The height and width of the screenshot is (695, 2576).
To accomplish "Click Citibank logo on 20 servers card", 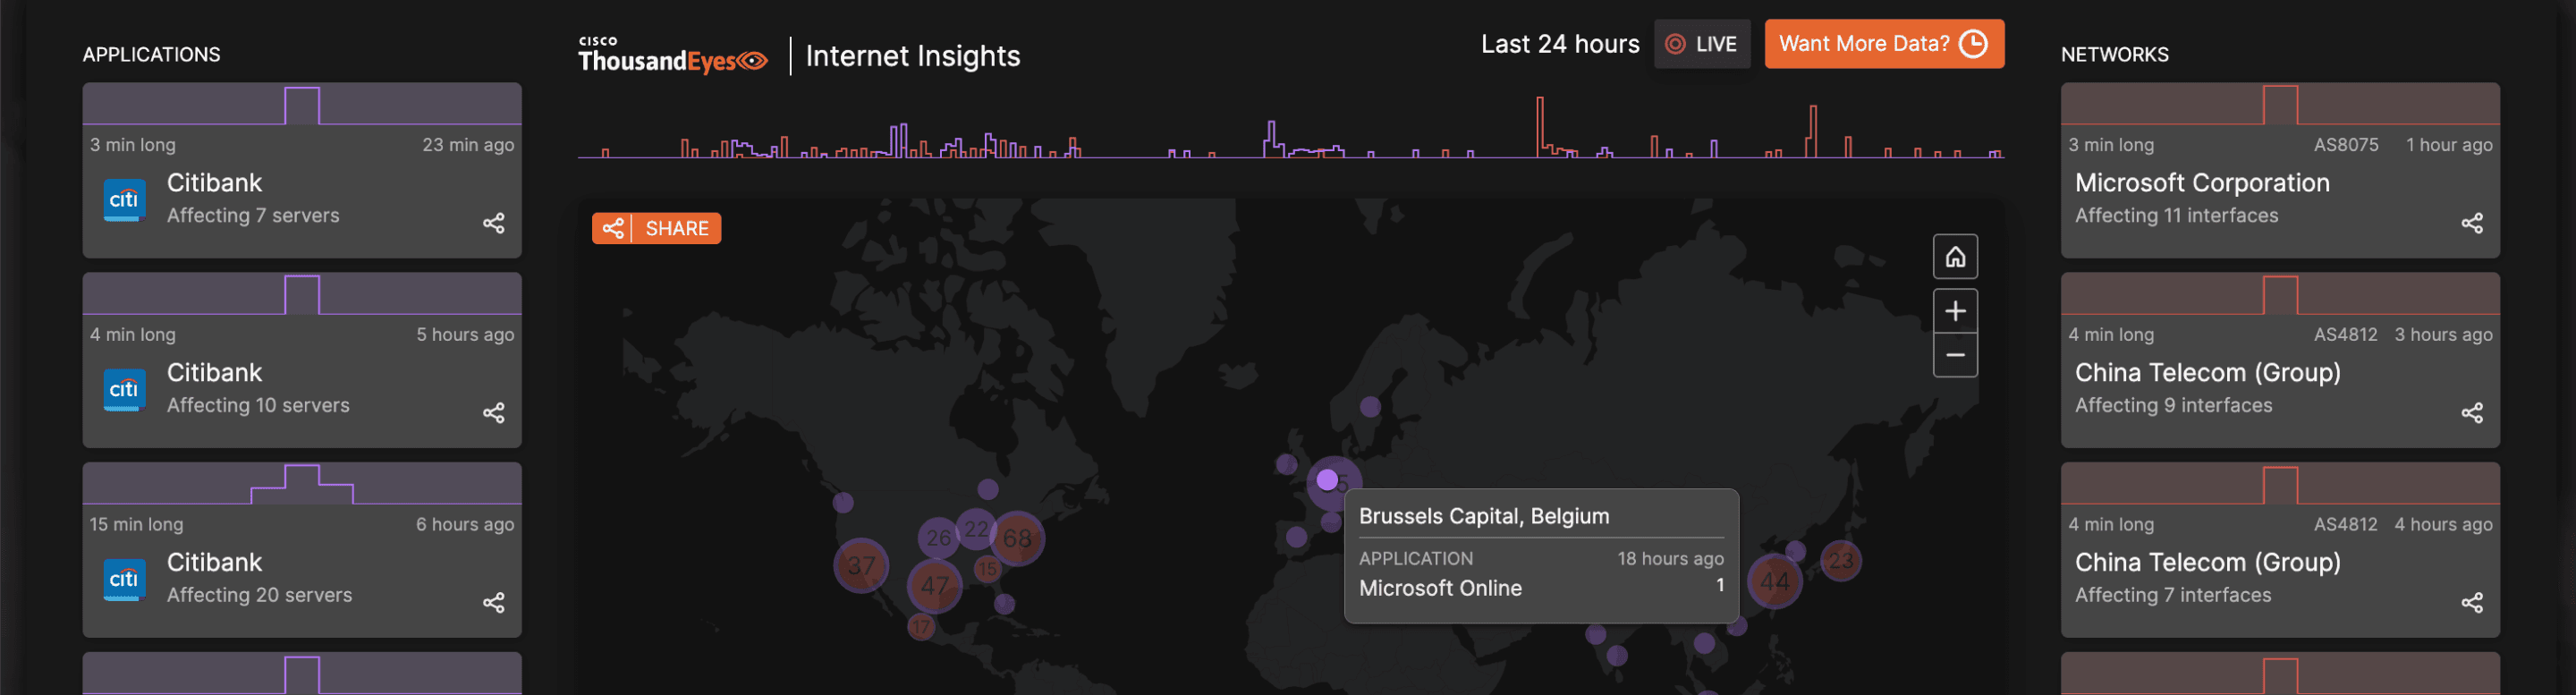I will click(124, 579).
